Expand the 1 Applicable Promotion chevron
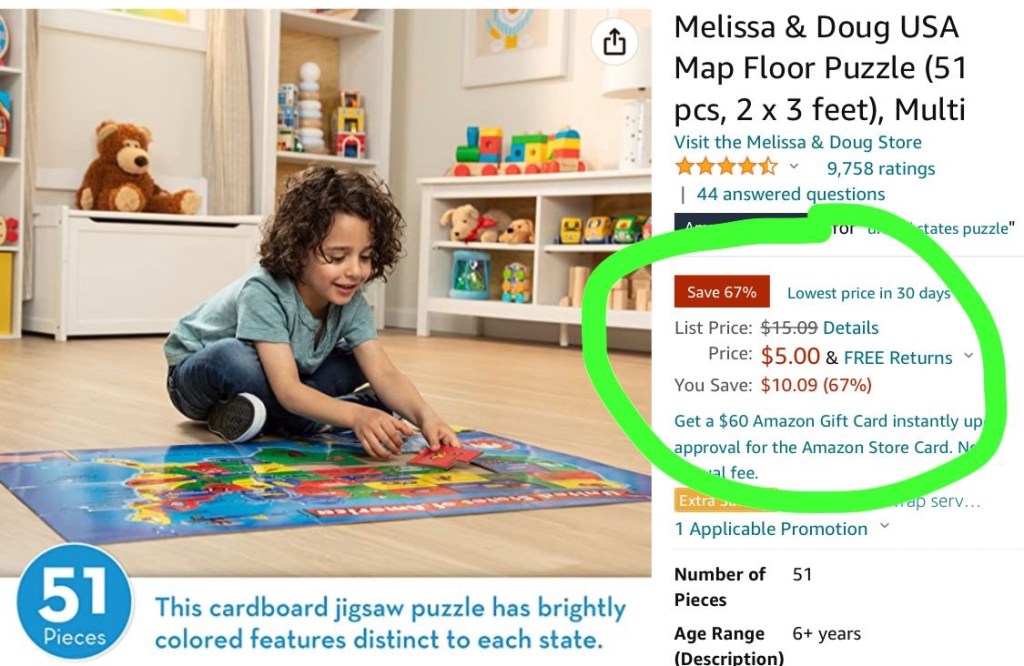This screenshot has width=1024, height=666. (x=884, y=527)
